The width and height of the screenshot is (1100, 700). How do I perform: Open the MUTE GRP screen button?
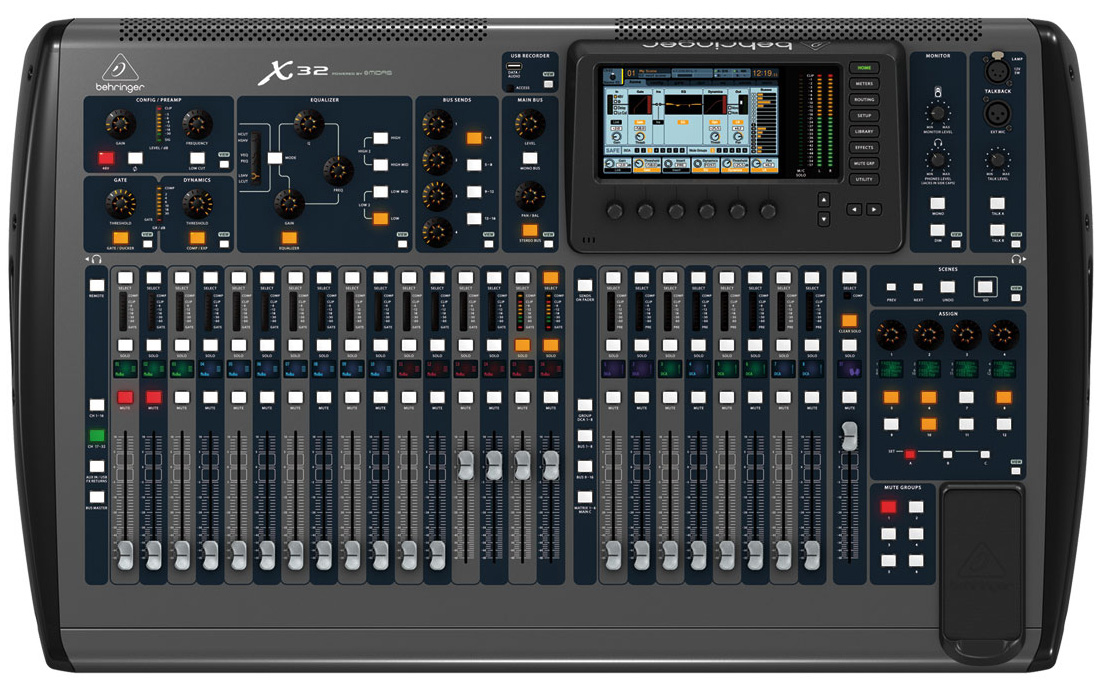(864, 163)
